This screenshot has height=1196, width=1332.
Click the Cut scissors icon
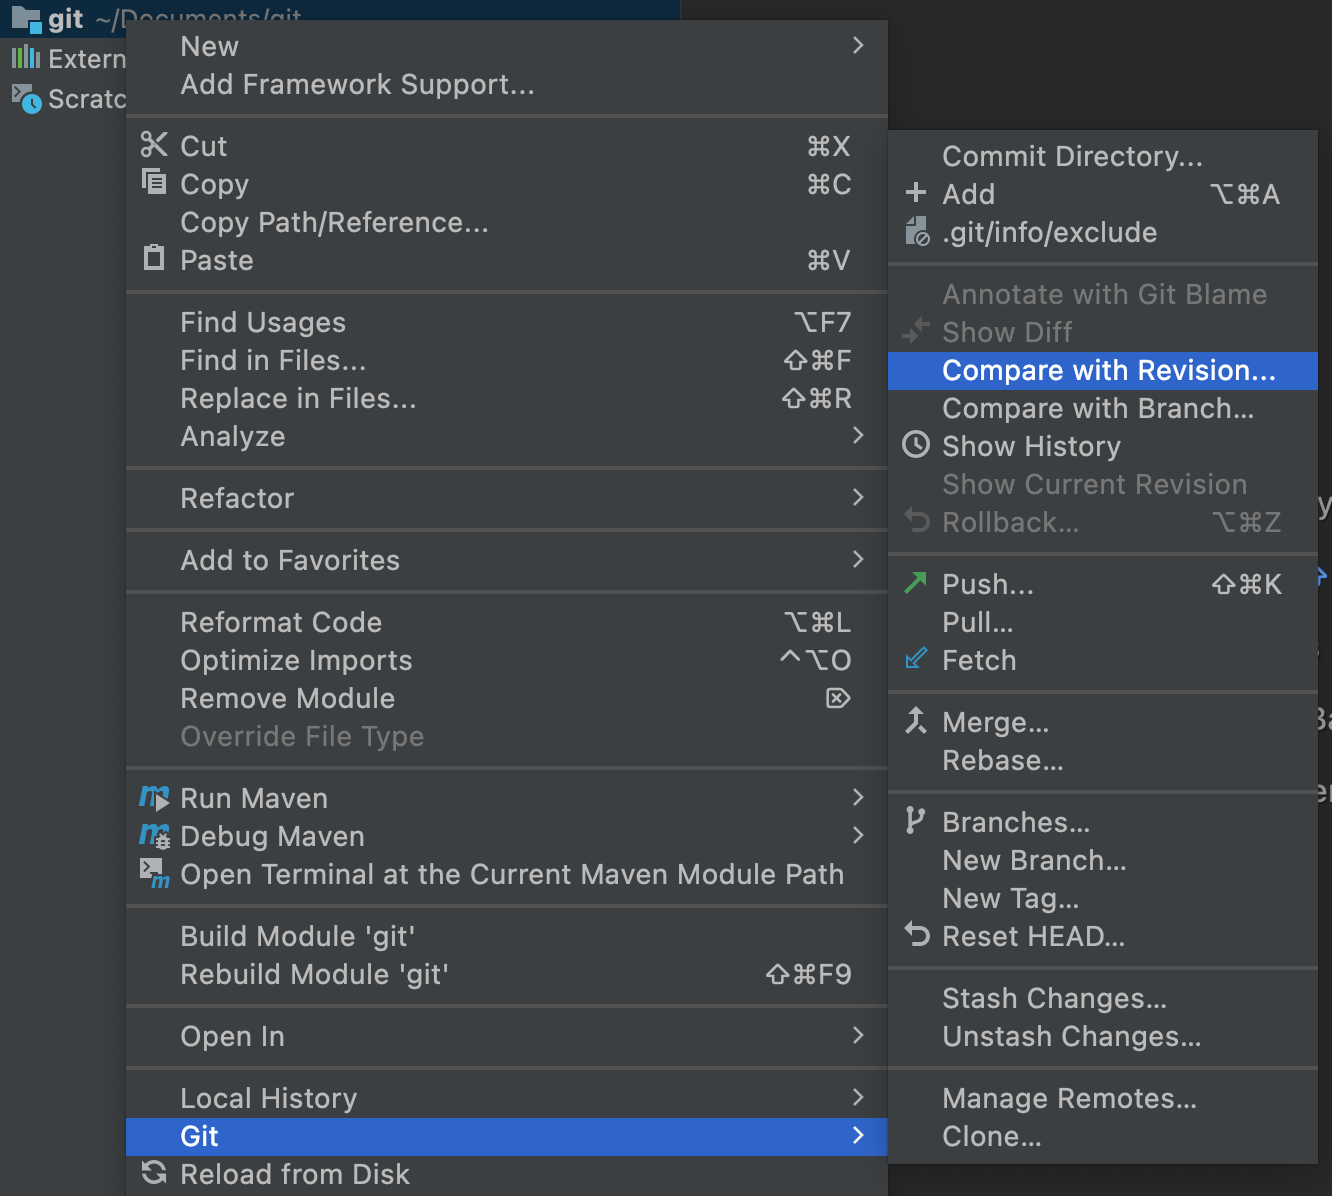tap(154, 145)
